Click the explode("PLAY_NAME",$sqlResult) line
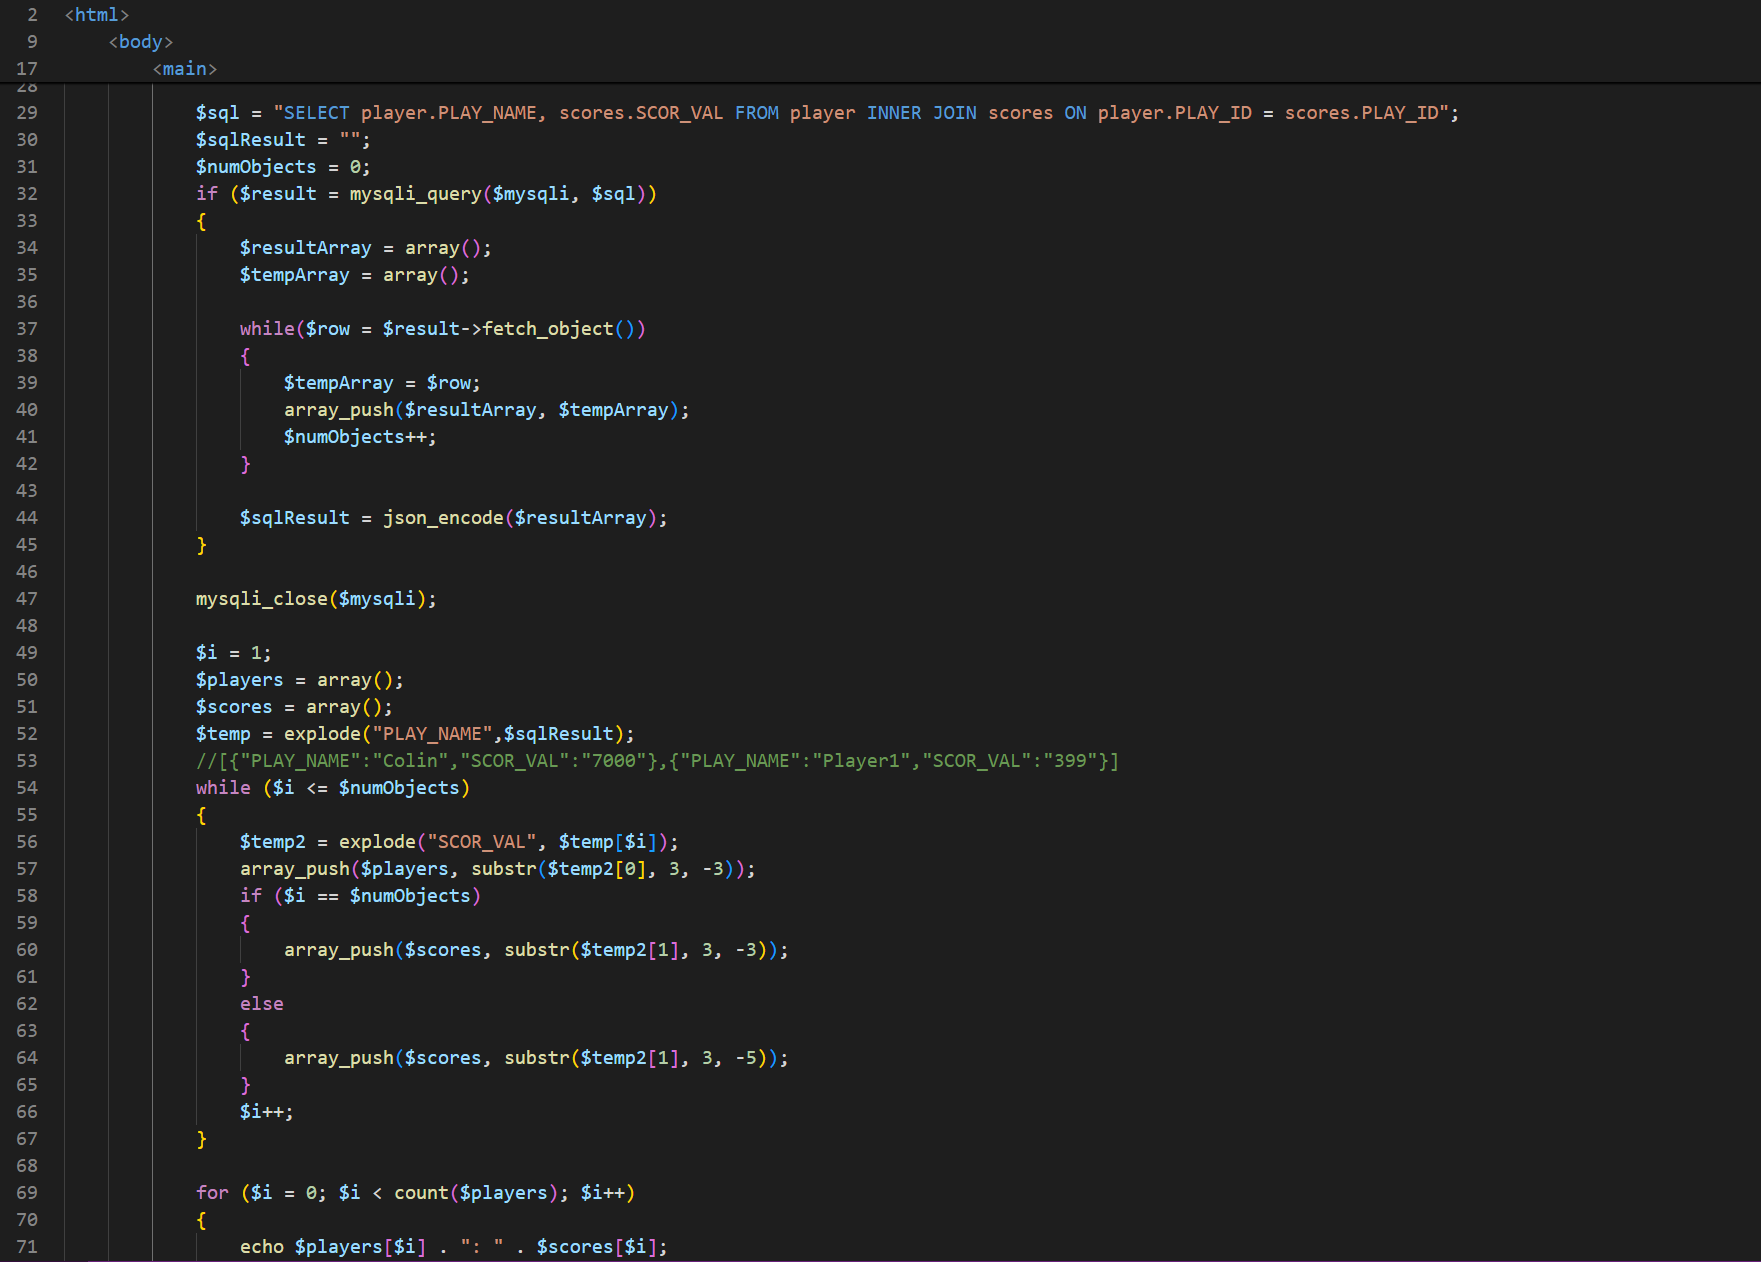The image size is (1761, 1262). click(415, 734)
